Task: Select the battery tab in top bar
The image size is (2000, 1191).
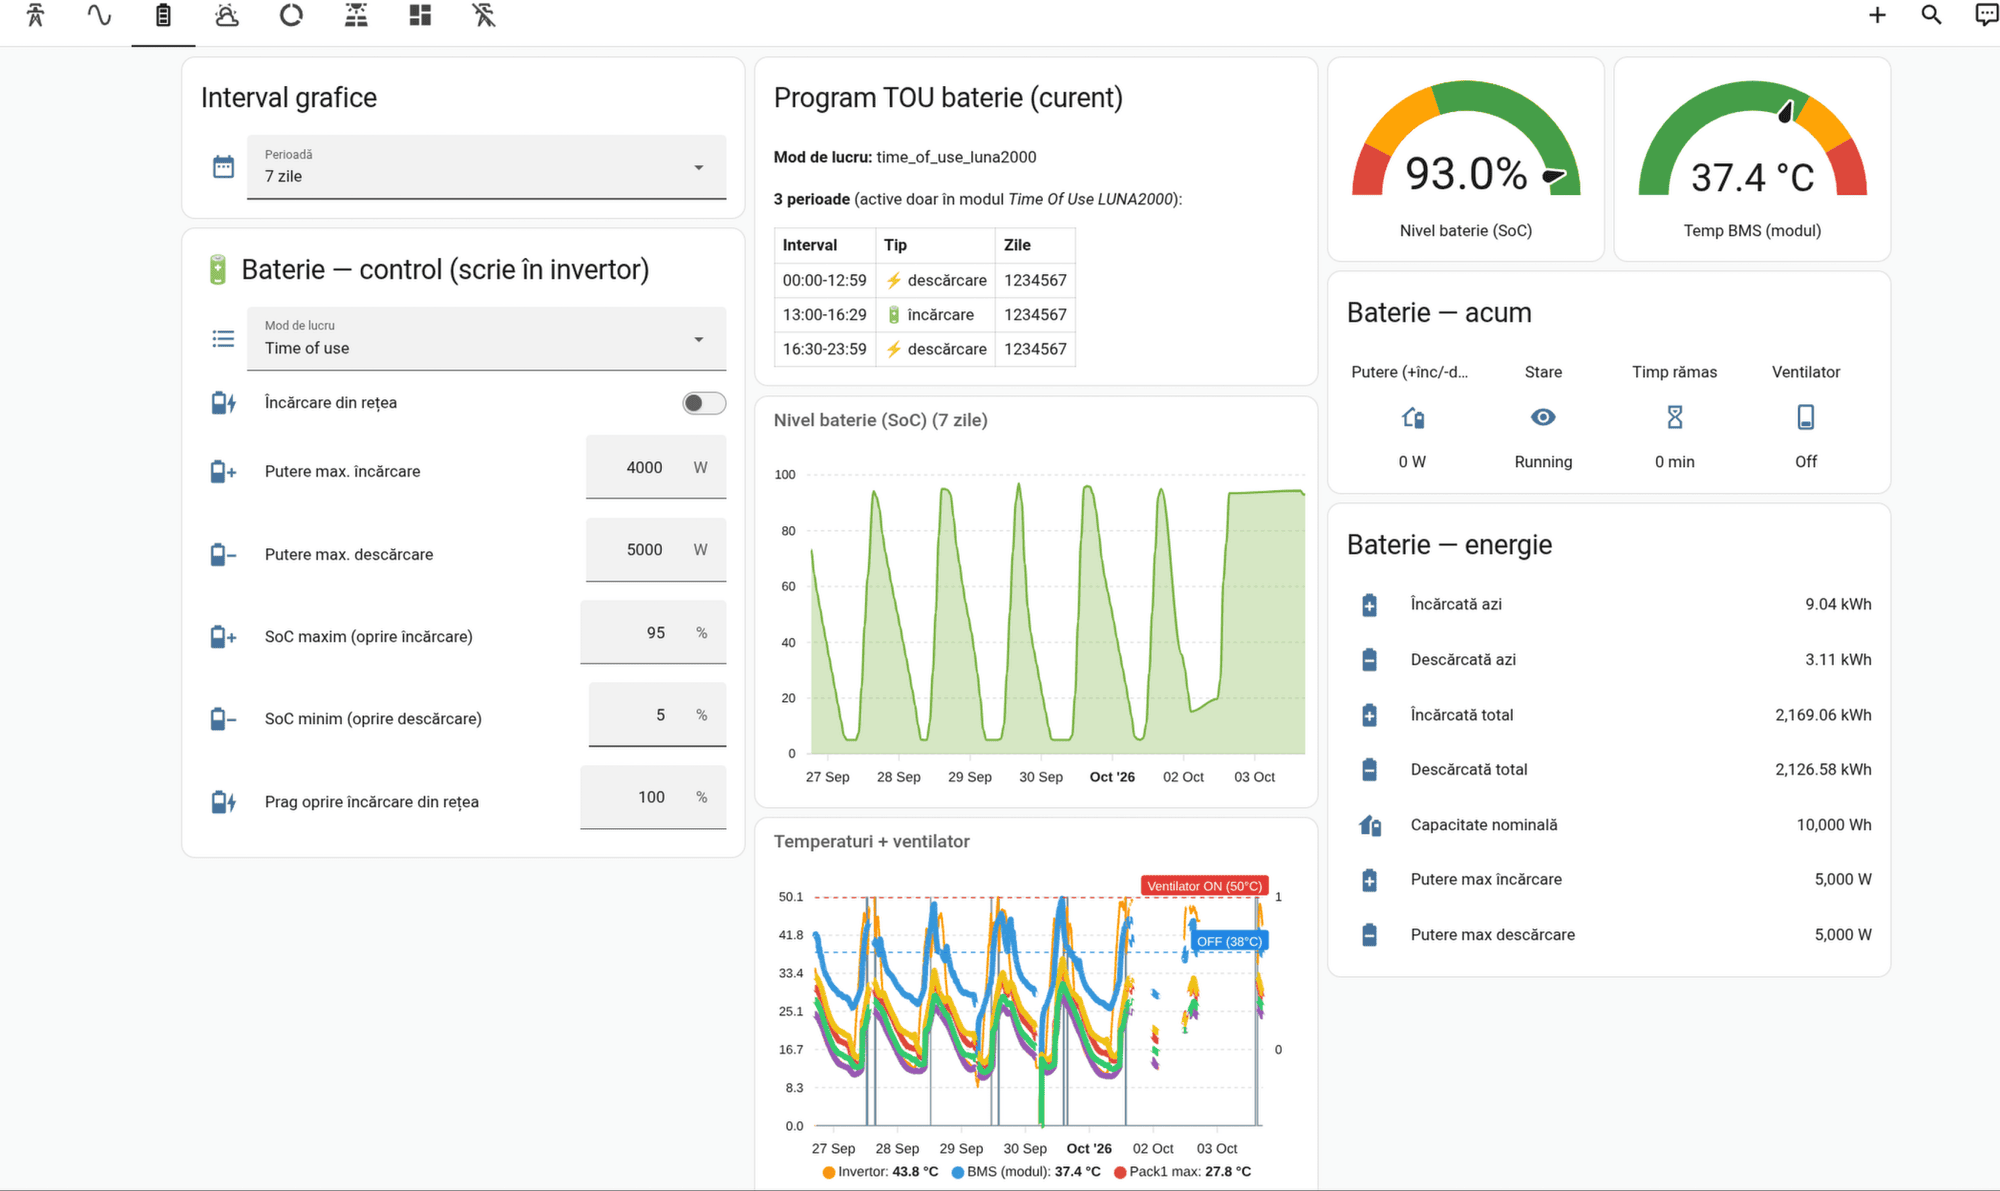Action: [163, 15]
